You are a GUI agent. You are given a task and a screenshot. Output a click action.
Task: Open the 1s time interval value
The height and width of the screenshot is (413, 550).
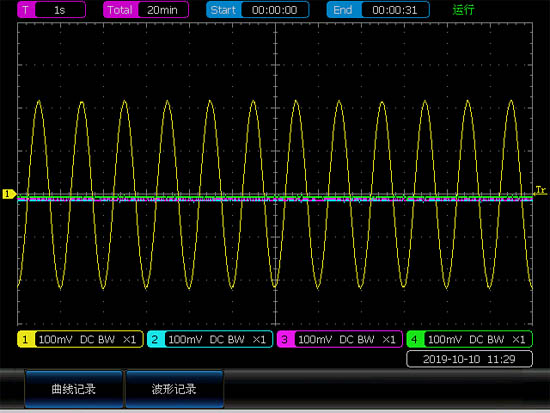click(60, 10)
